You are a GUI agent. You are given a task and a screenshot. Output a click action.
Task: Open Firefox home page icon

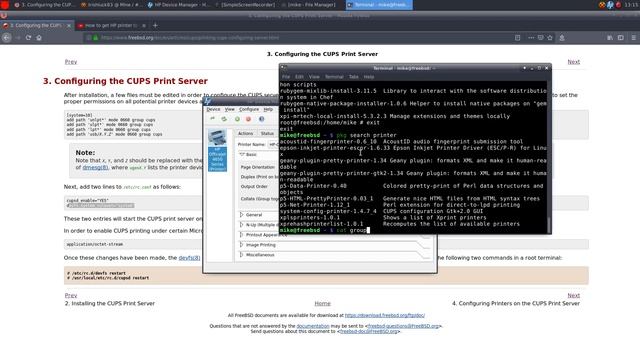(x=39, y=38)
